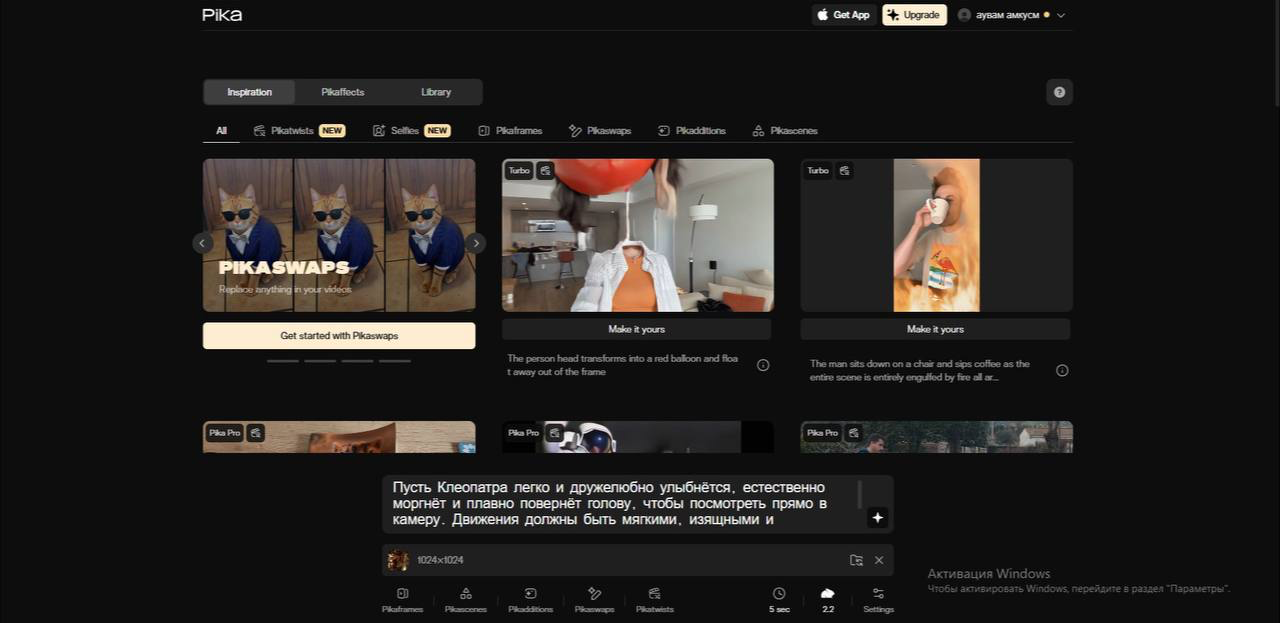Open the help question mark icon
The height and width of the screenshot is (623, 1280).
(x=1059, y=92)
